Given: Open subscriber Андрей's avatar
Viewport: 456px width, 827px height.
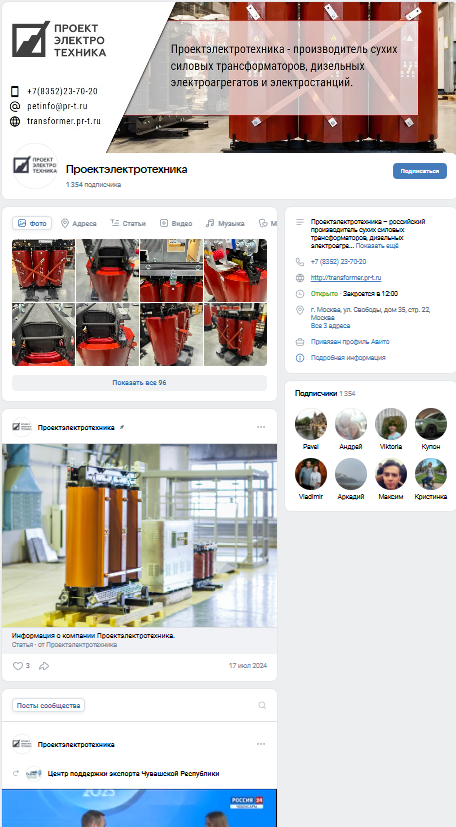Looking at the screenshot, I should click(351, 424).
